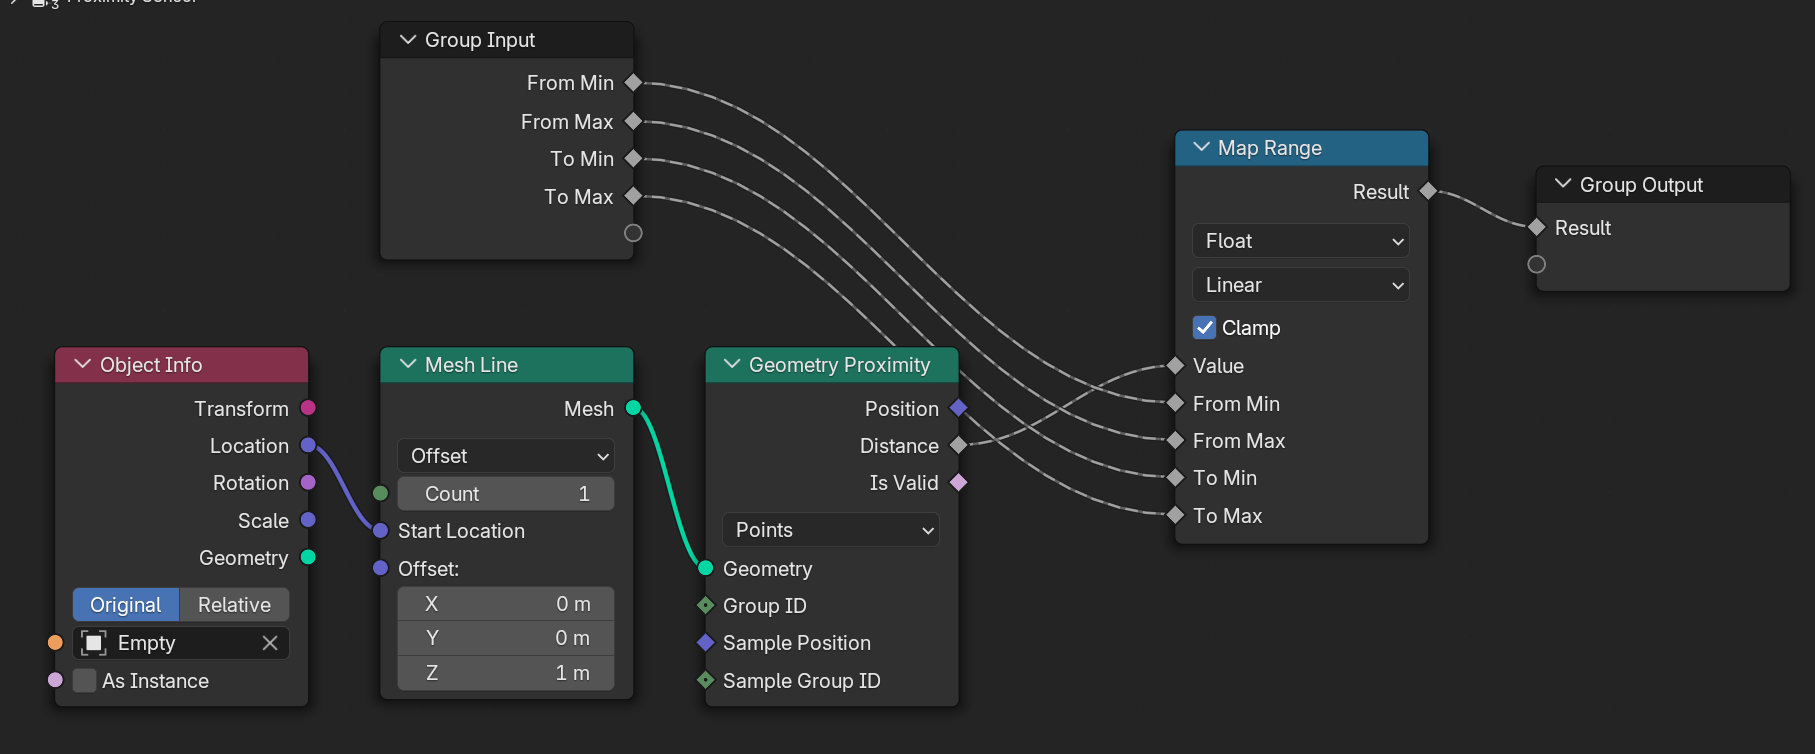Viewport: 1815px width, 754px height.
Task: Open the Offset mode dropdown
Action: click(506, 456)
